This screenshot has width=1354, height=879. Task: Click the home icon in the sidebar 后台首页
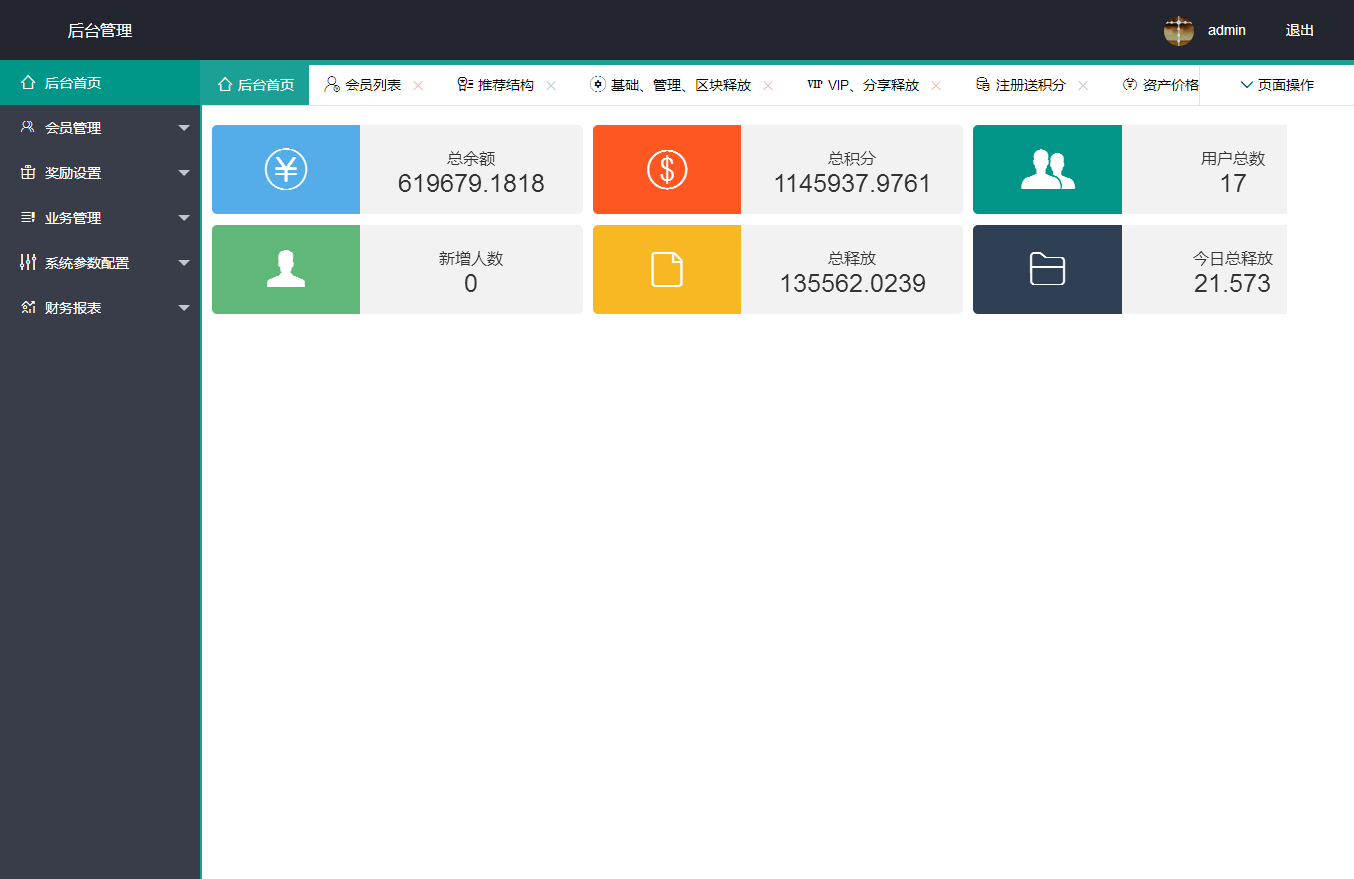28,83
